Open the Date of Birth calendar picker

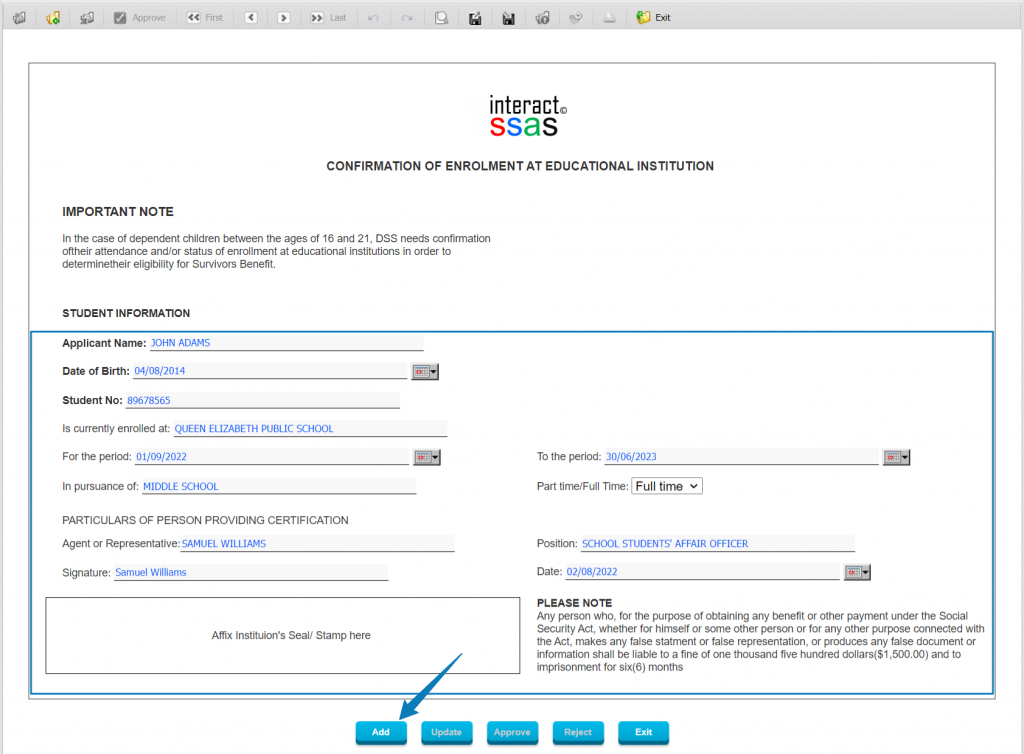tap(425, 372)
